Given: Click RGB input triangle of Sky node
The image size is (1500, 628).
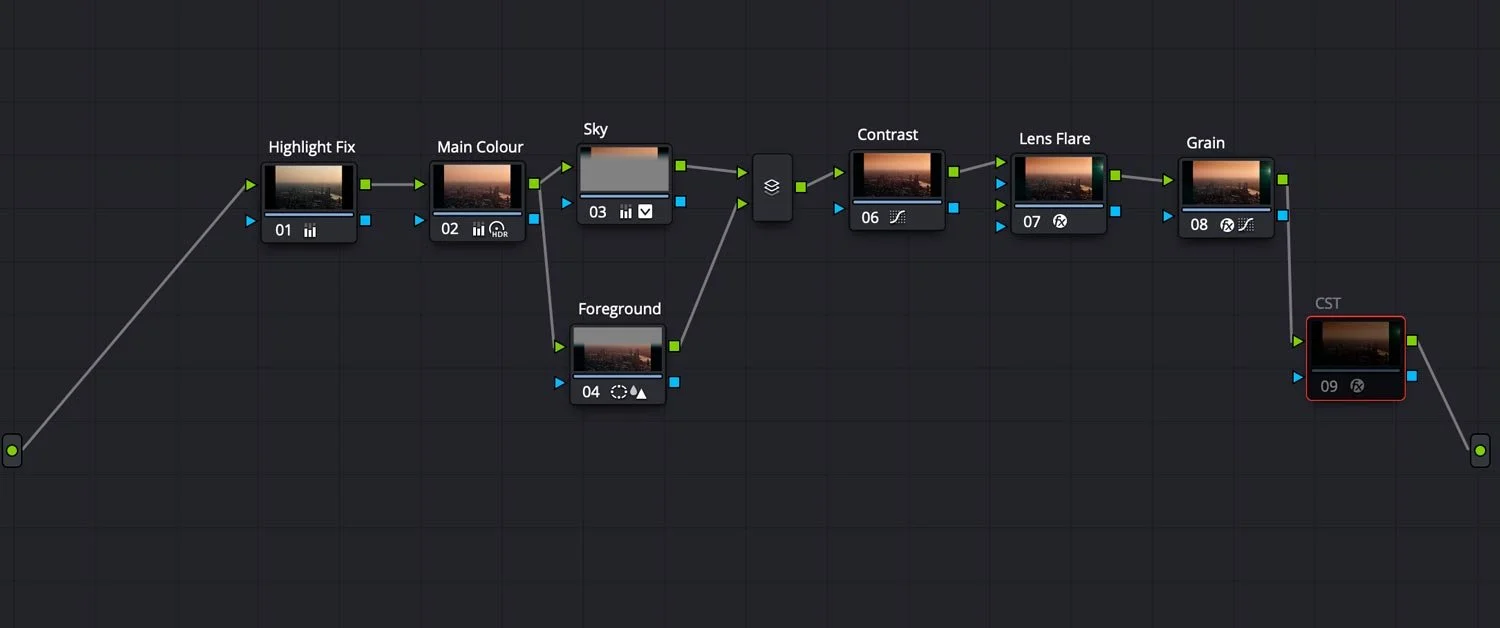Looking at the screenshot, I should pyautogui.click(x=567, y=167).
